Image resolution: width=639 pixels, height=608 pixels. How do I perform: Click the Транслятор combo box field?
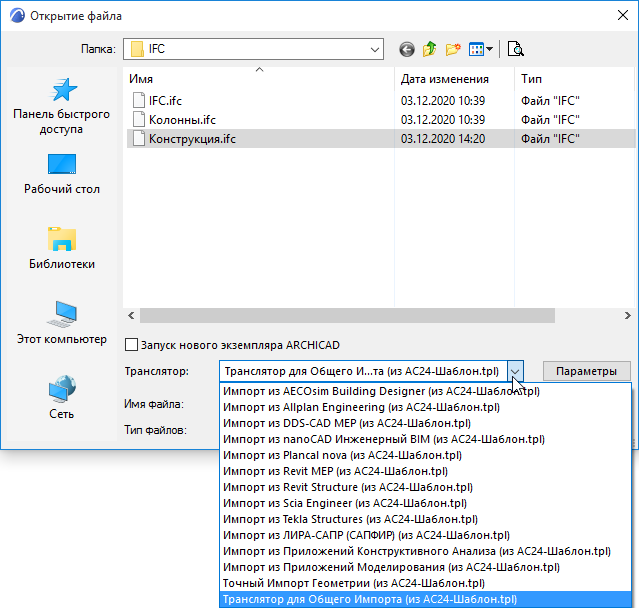coord(371,371)
